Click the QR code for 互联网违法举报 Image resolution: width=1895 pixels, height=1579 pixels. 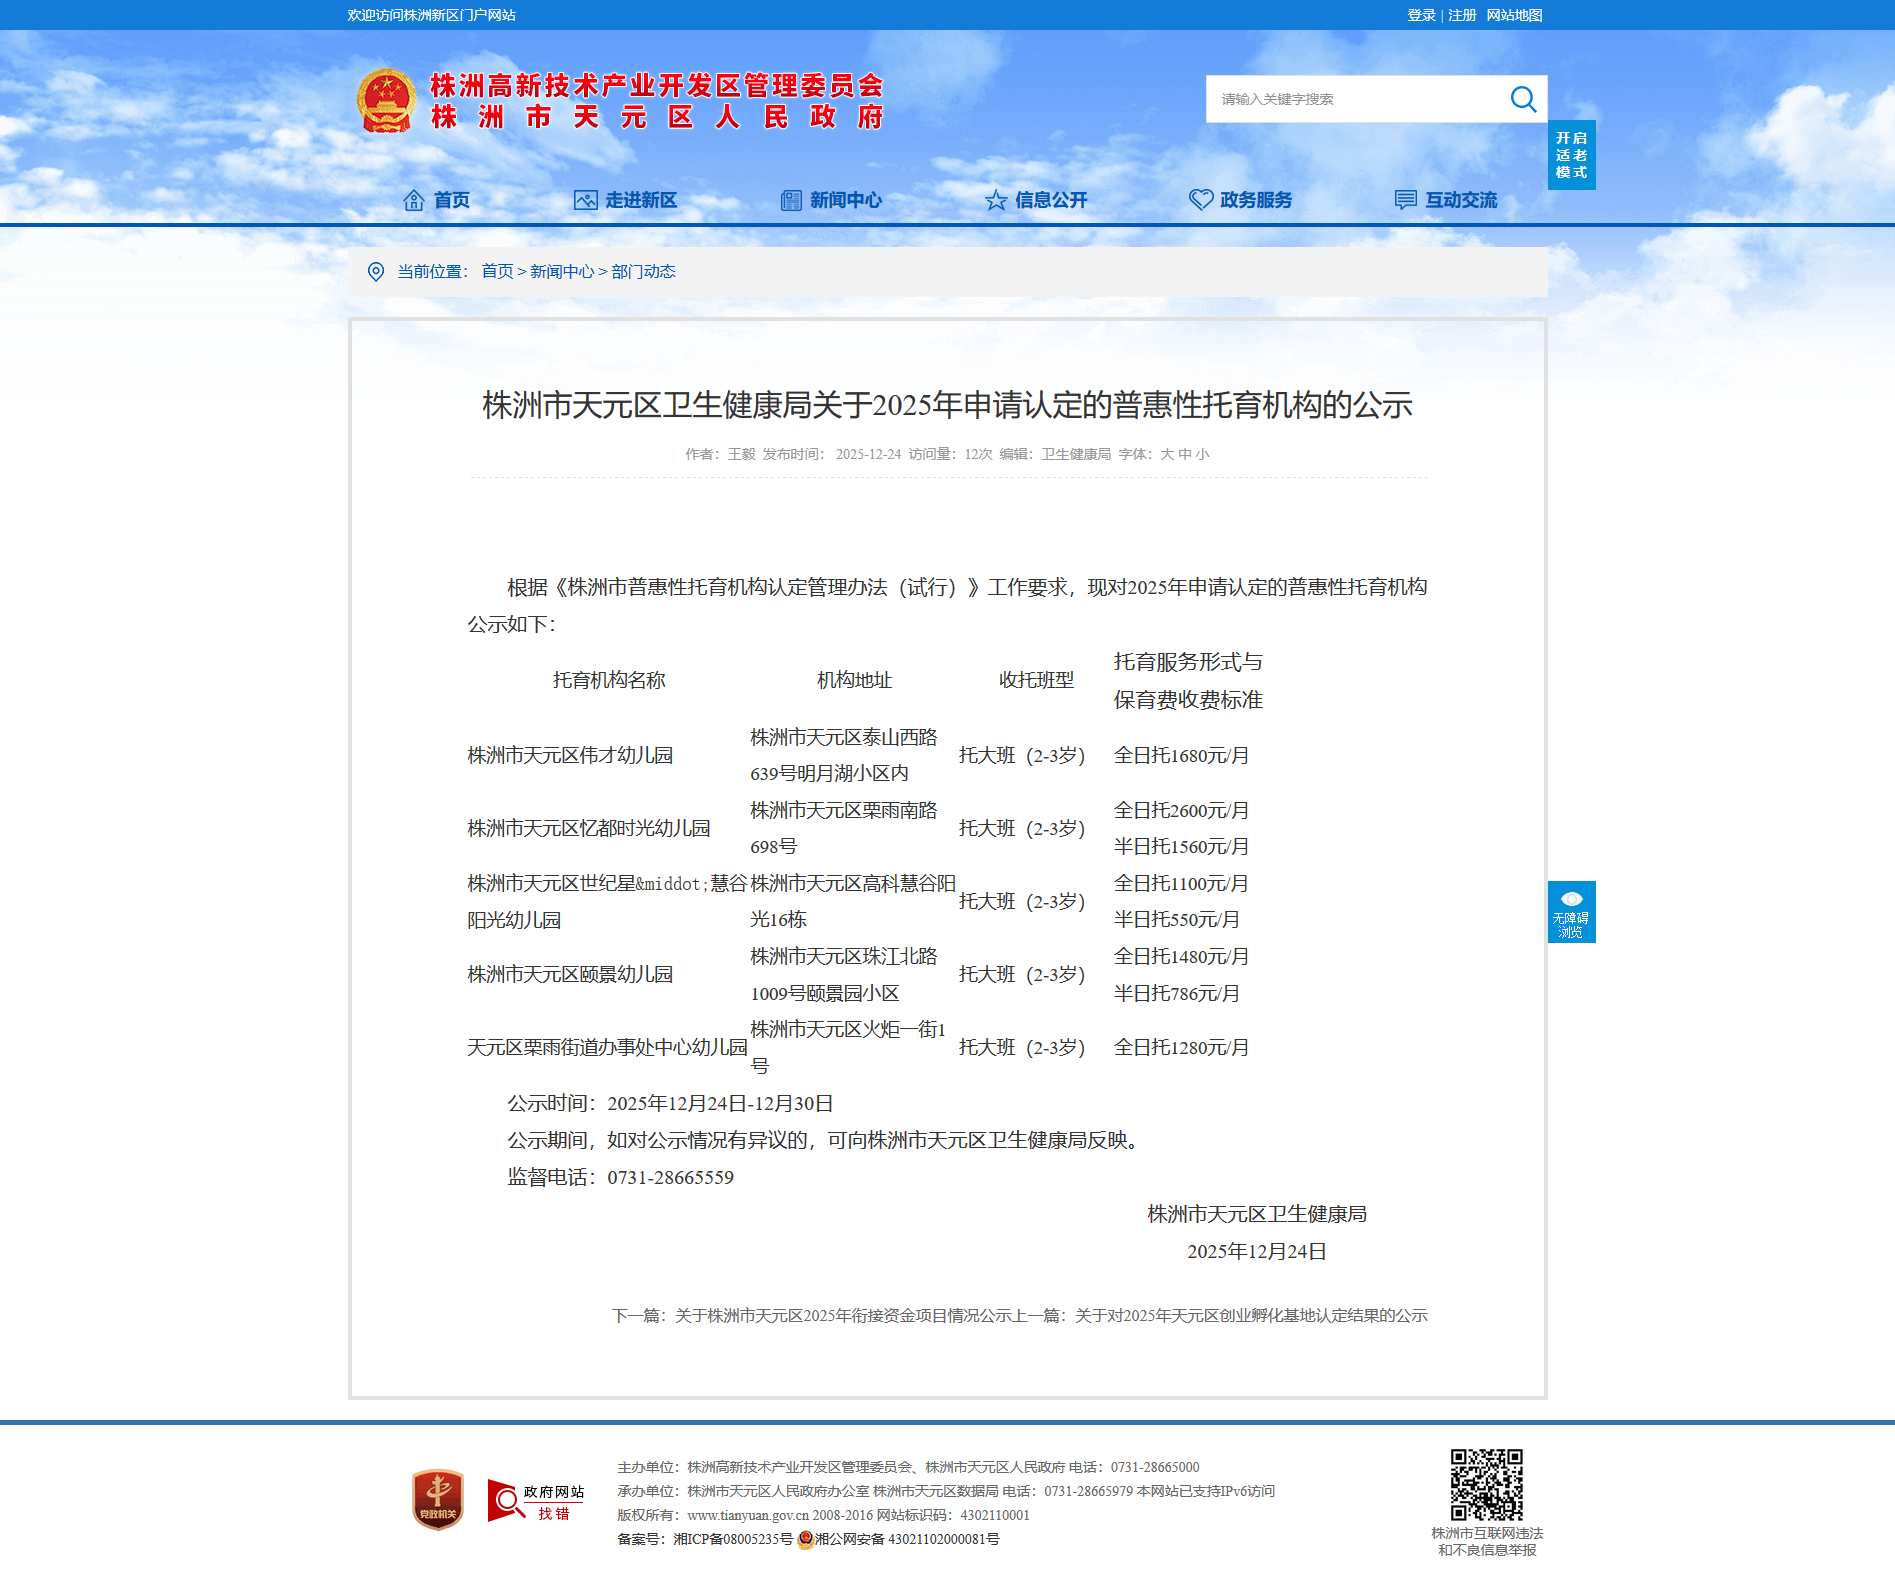(1486, 1485)
